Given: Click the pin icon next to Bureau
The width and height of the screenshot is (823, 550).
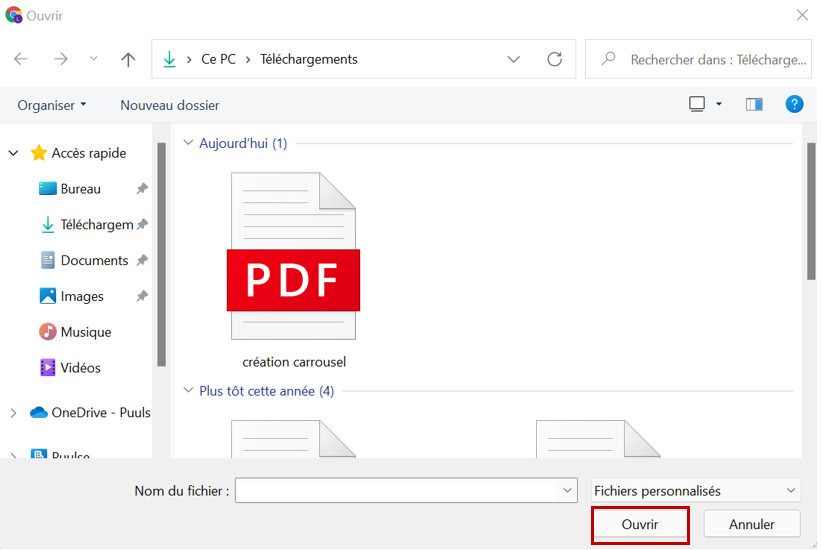Looking at the screenshot, I should (142, 188).
